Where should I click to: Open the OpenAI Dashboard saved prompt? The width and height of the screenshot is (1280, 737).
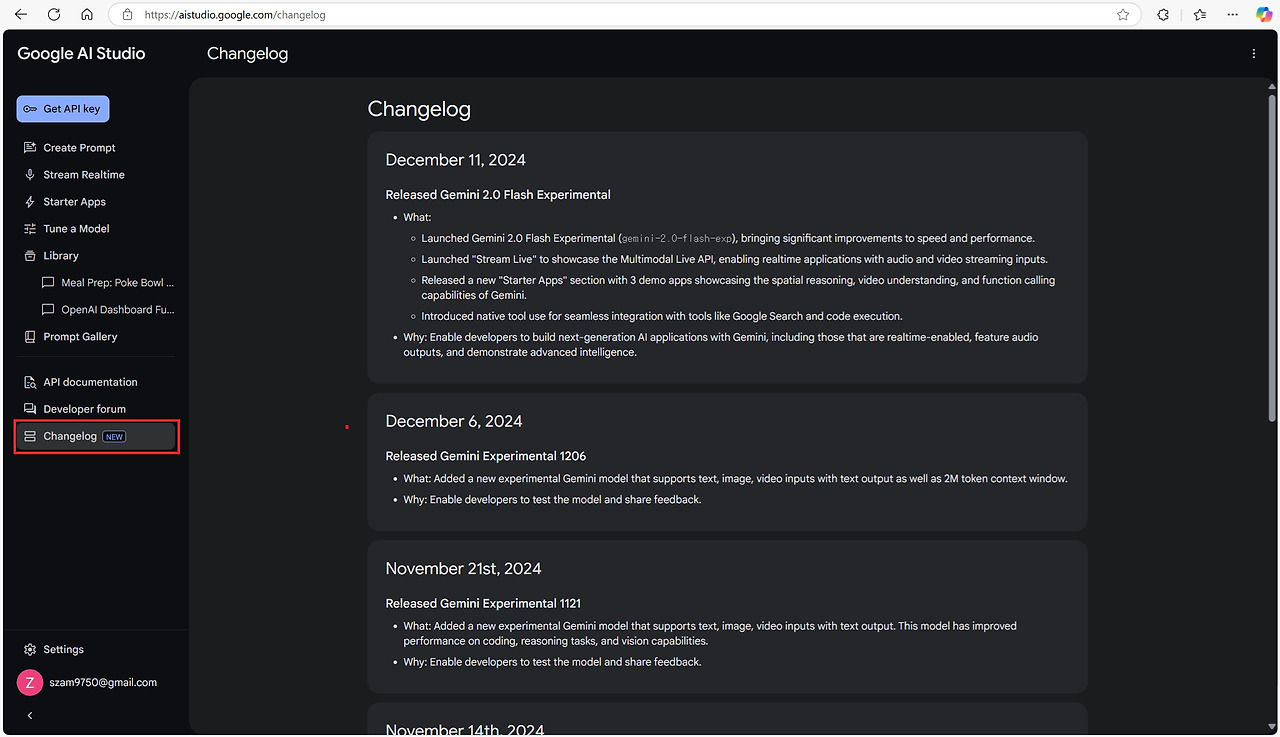click(109, 310)
